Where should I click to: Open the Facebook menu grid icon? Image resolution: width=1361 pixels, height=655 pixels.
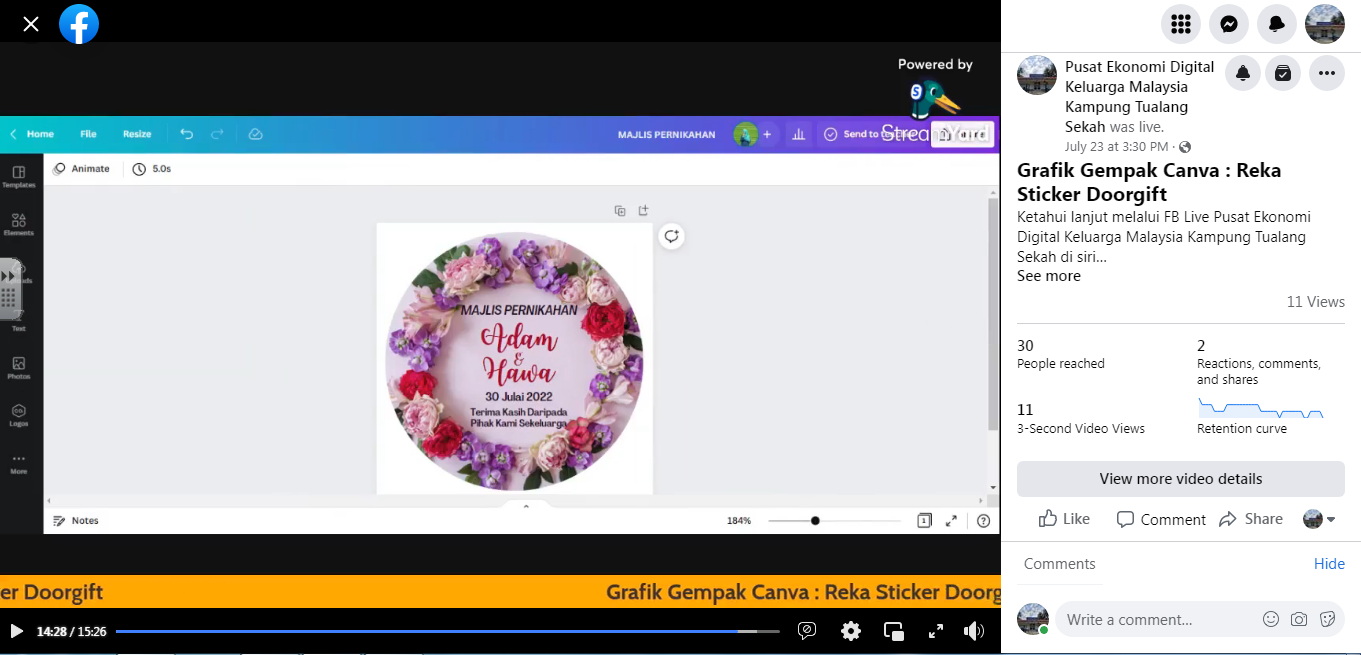pyautogui.click(x=1180, y=24)
